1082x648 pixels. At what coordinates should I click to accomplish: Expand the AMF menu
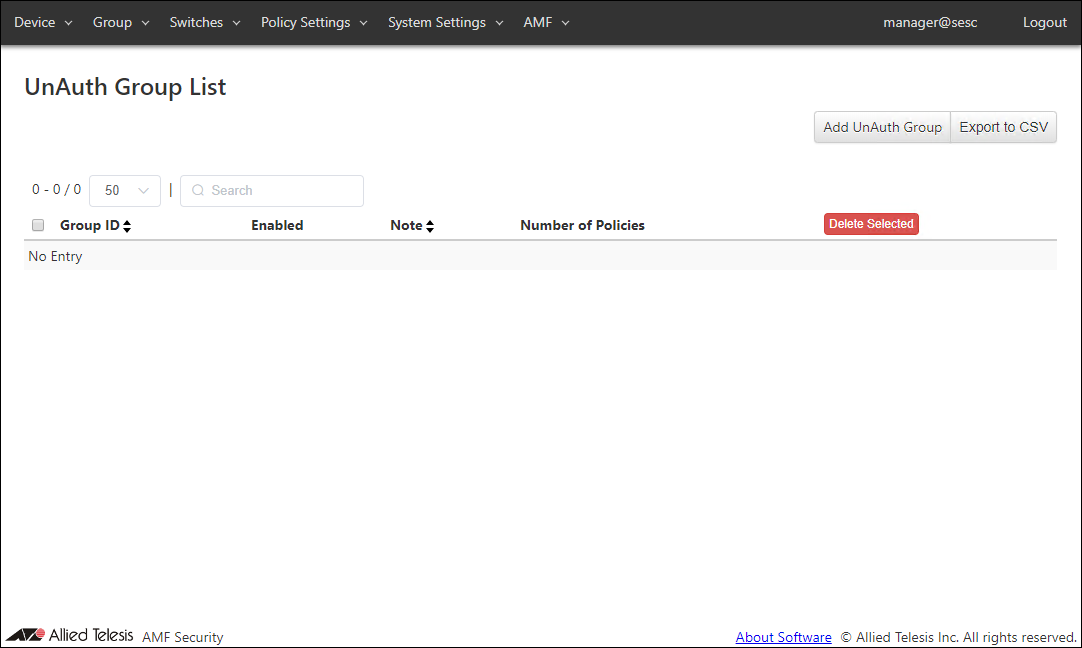tap(546, 22)
